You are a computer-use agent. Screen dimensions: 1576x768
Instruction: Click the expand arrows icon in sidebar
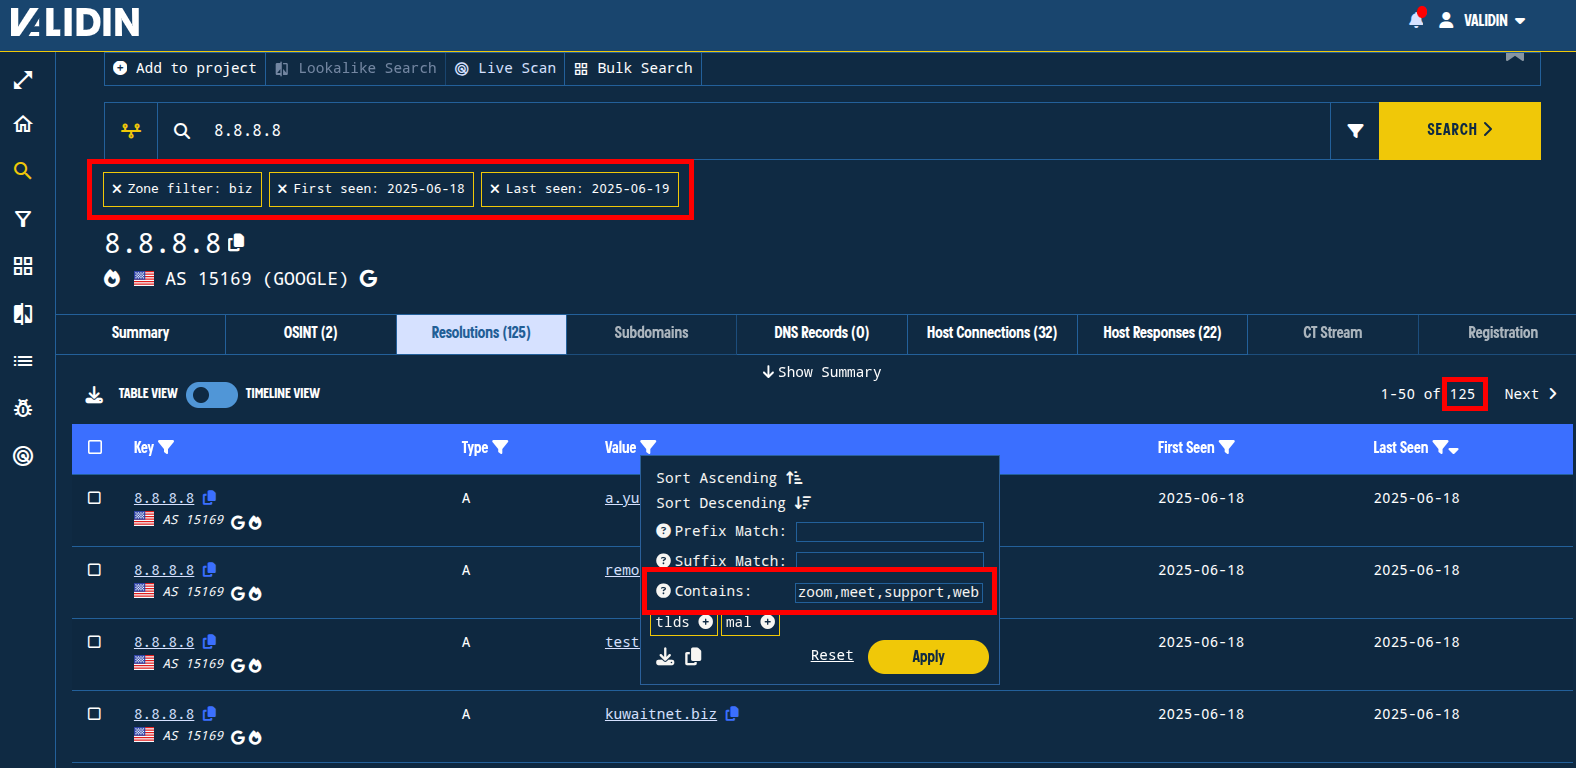23,80
